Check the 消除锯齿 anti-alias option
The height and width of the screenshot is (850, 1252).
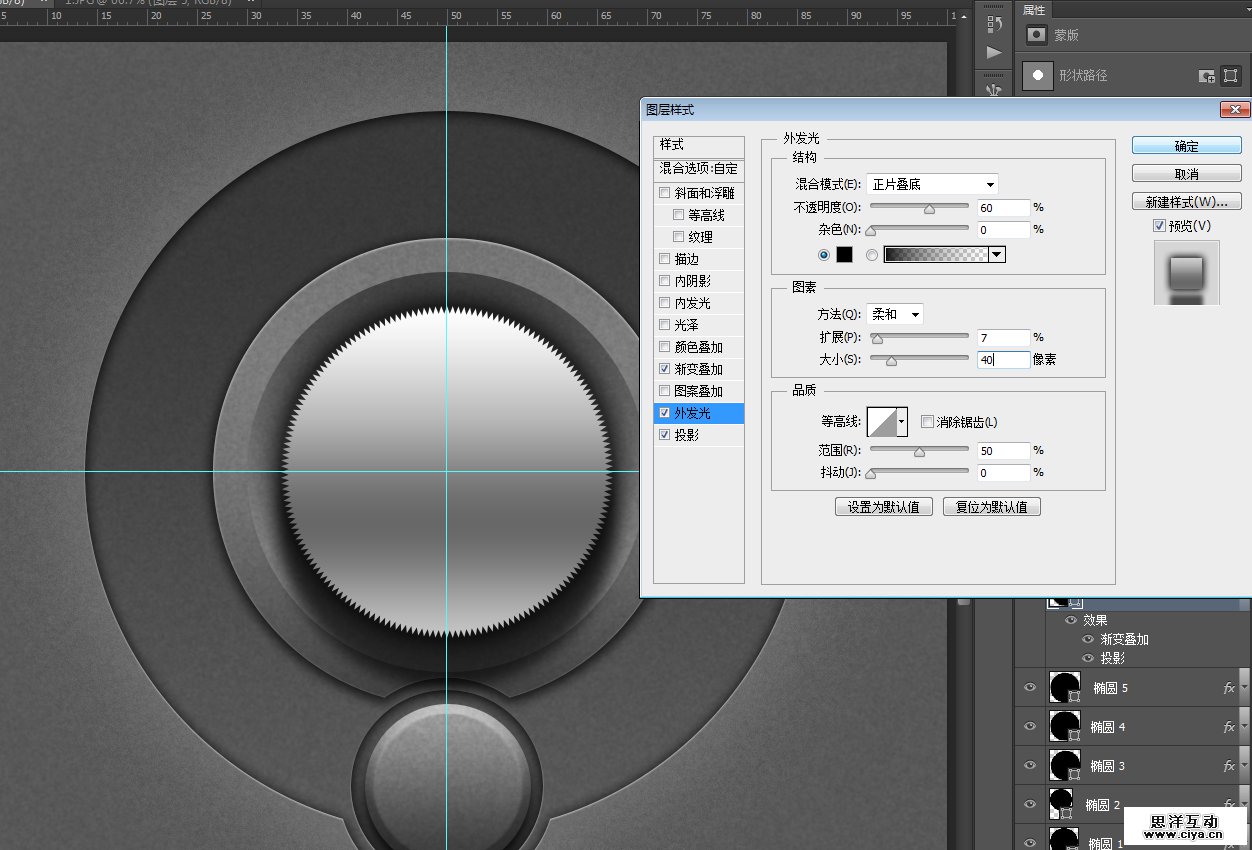(927, 422)
